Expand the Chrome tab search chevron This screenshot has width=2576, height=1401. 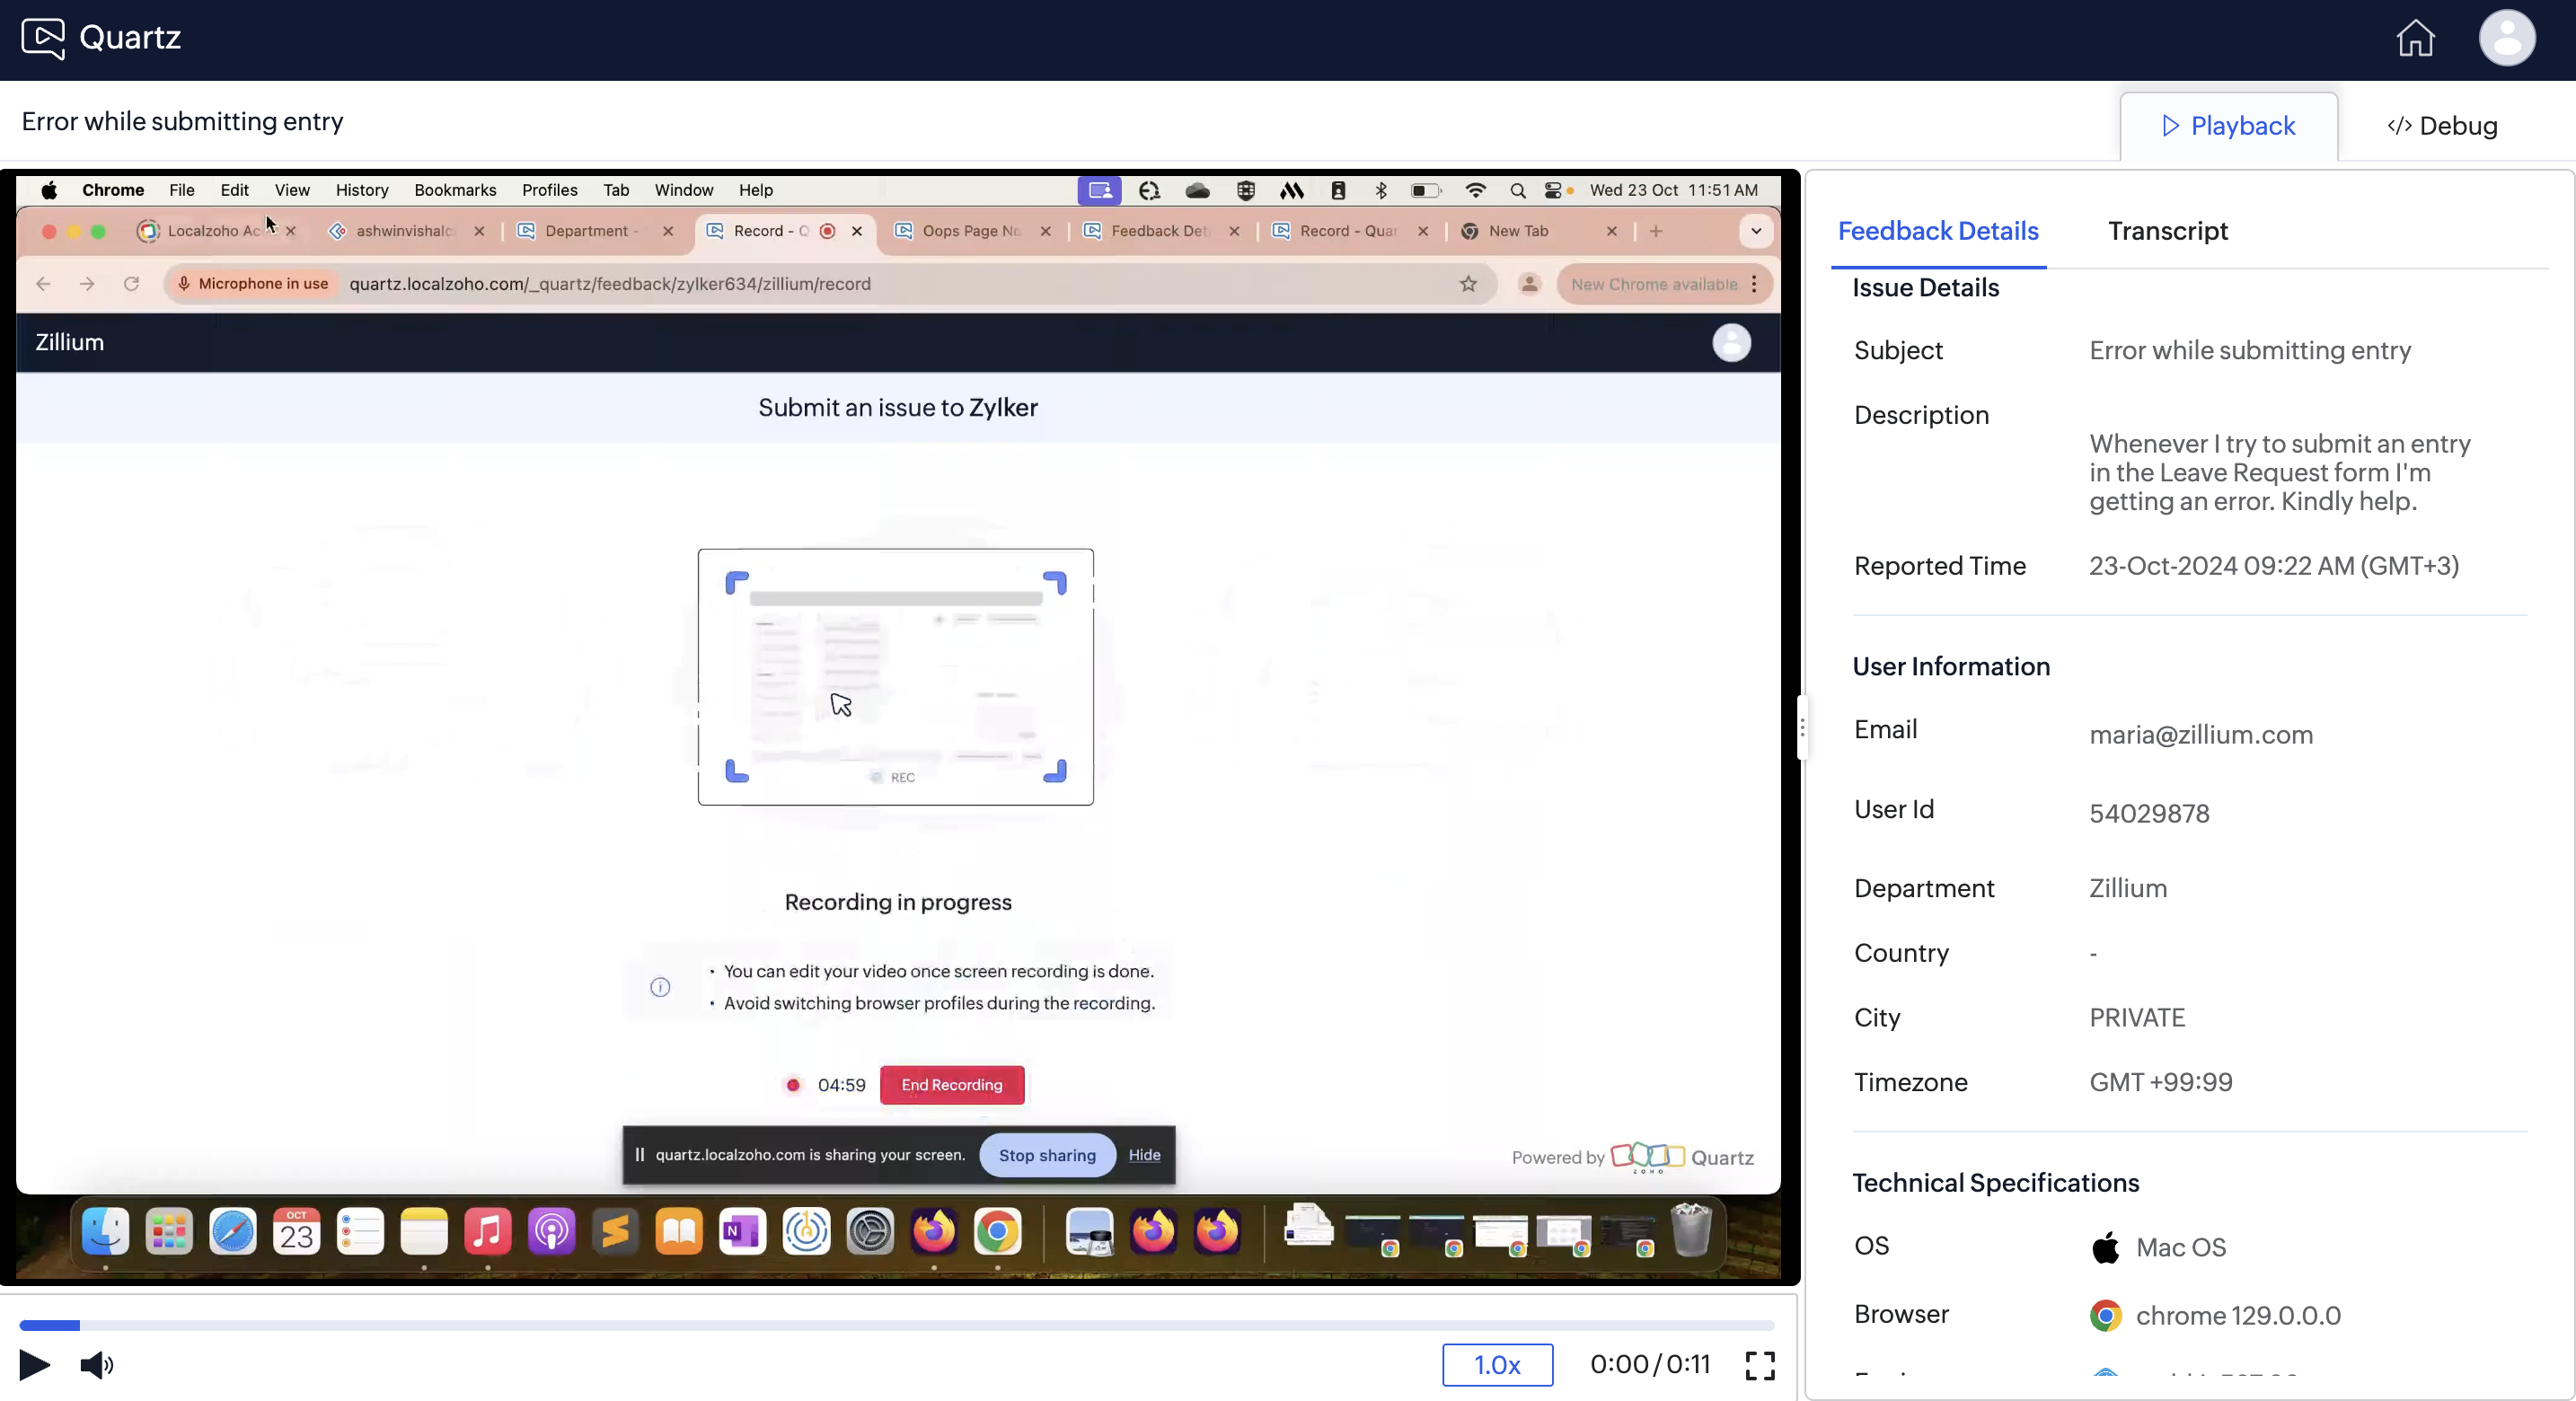click(1756, 231)
